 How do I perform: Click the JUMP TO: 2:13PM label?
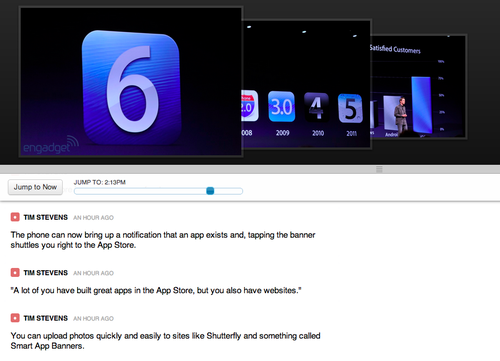[100, 182]
